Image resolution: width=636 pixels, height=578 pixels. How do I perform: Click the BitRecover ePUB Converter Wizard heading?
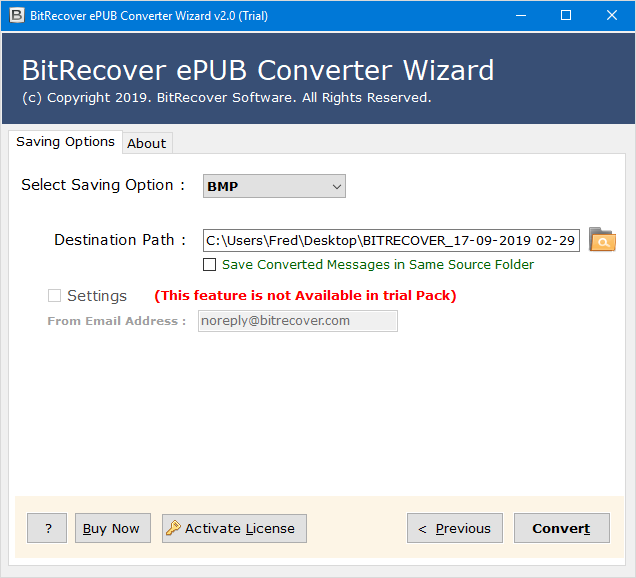(x=258, y=71)
